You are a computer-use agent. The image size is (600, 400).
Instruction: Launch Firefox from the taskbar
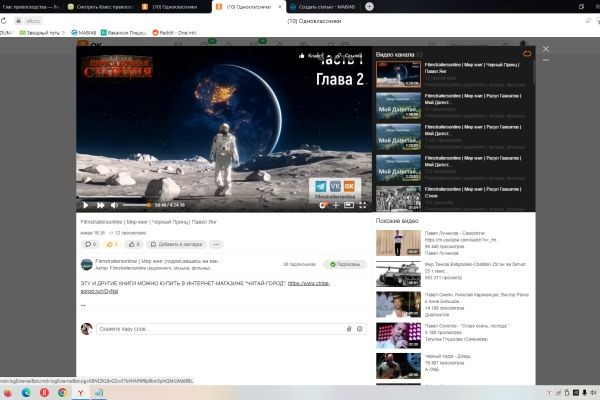[x=8, y=393]
